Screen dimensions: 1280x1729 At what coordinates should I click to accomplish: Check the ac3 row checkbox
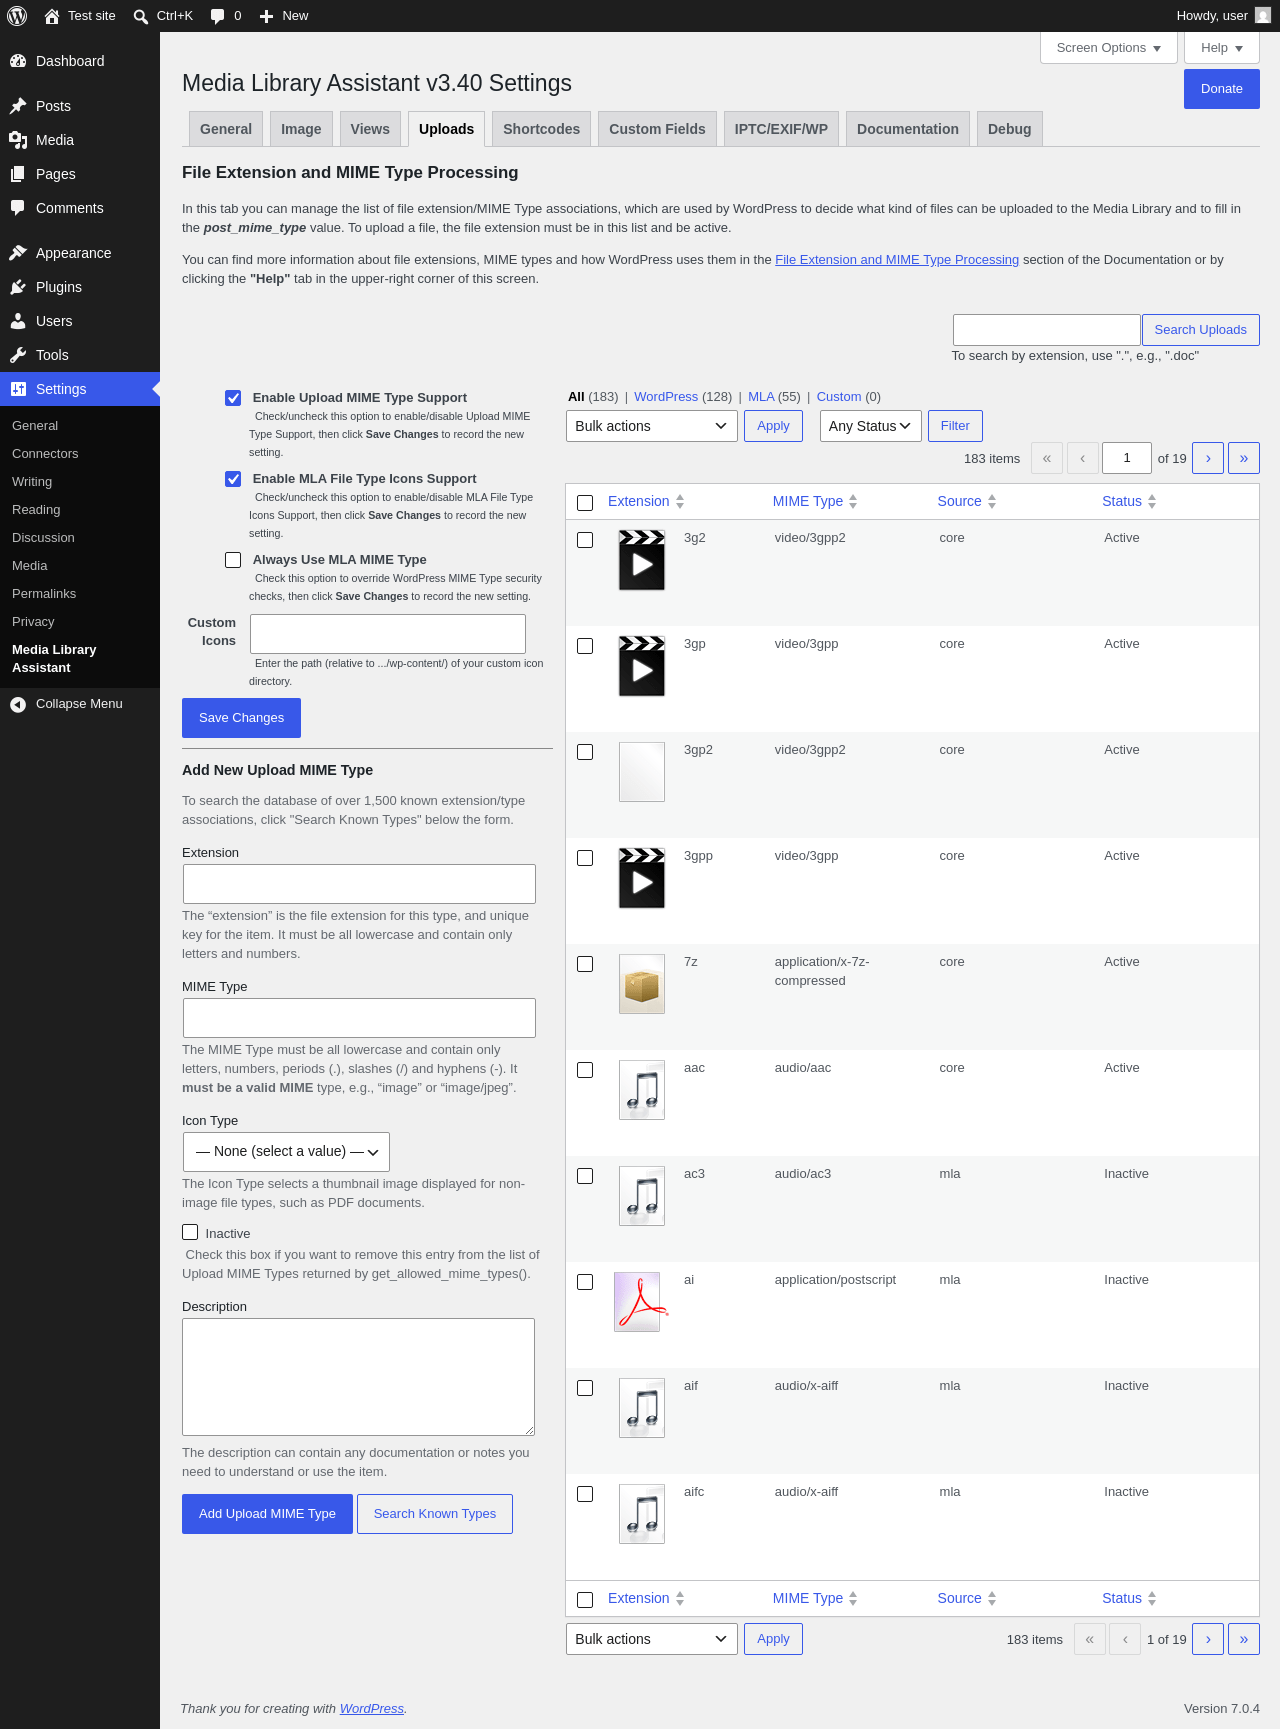tap(586, 1176)
